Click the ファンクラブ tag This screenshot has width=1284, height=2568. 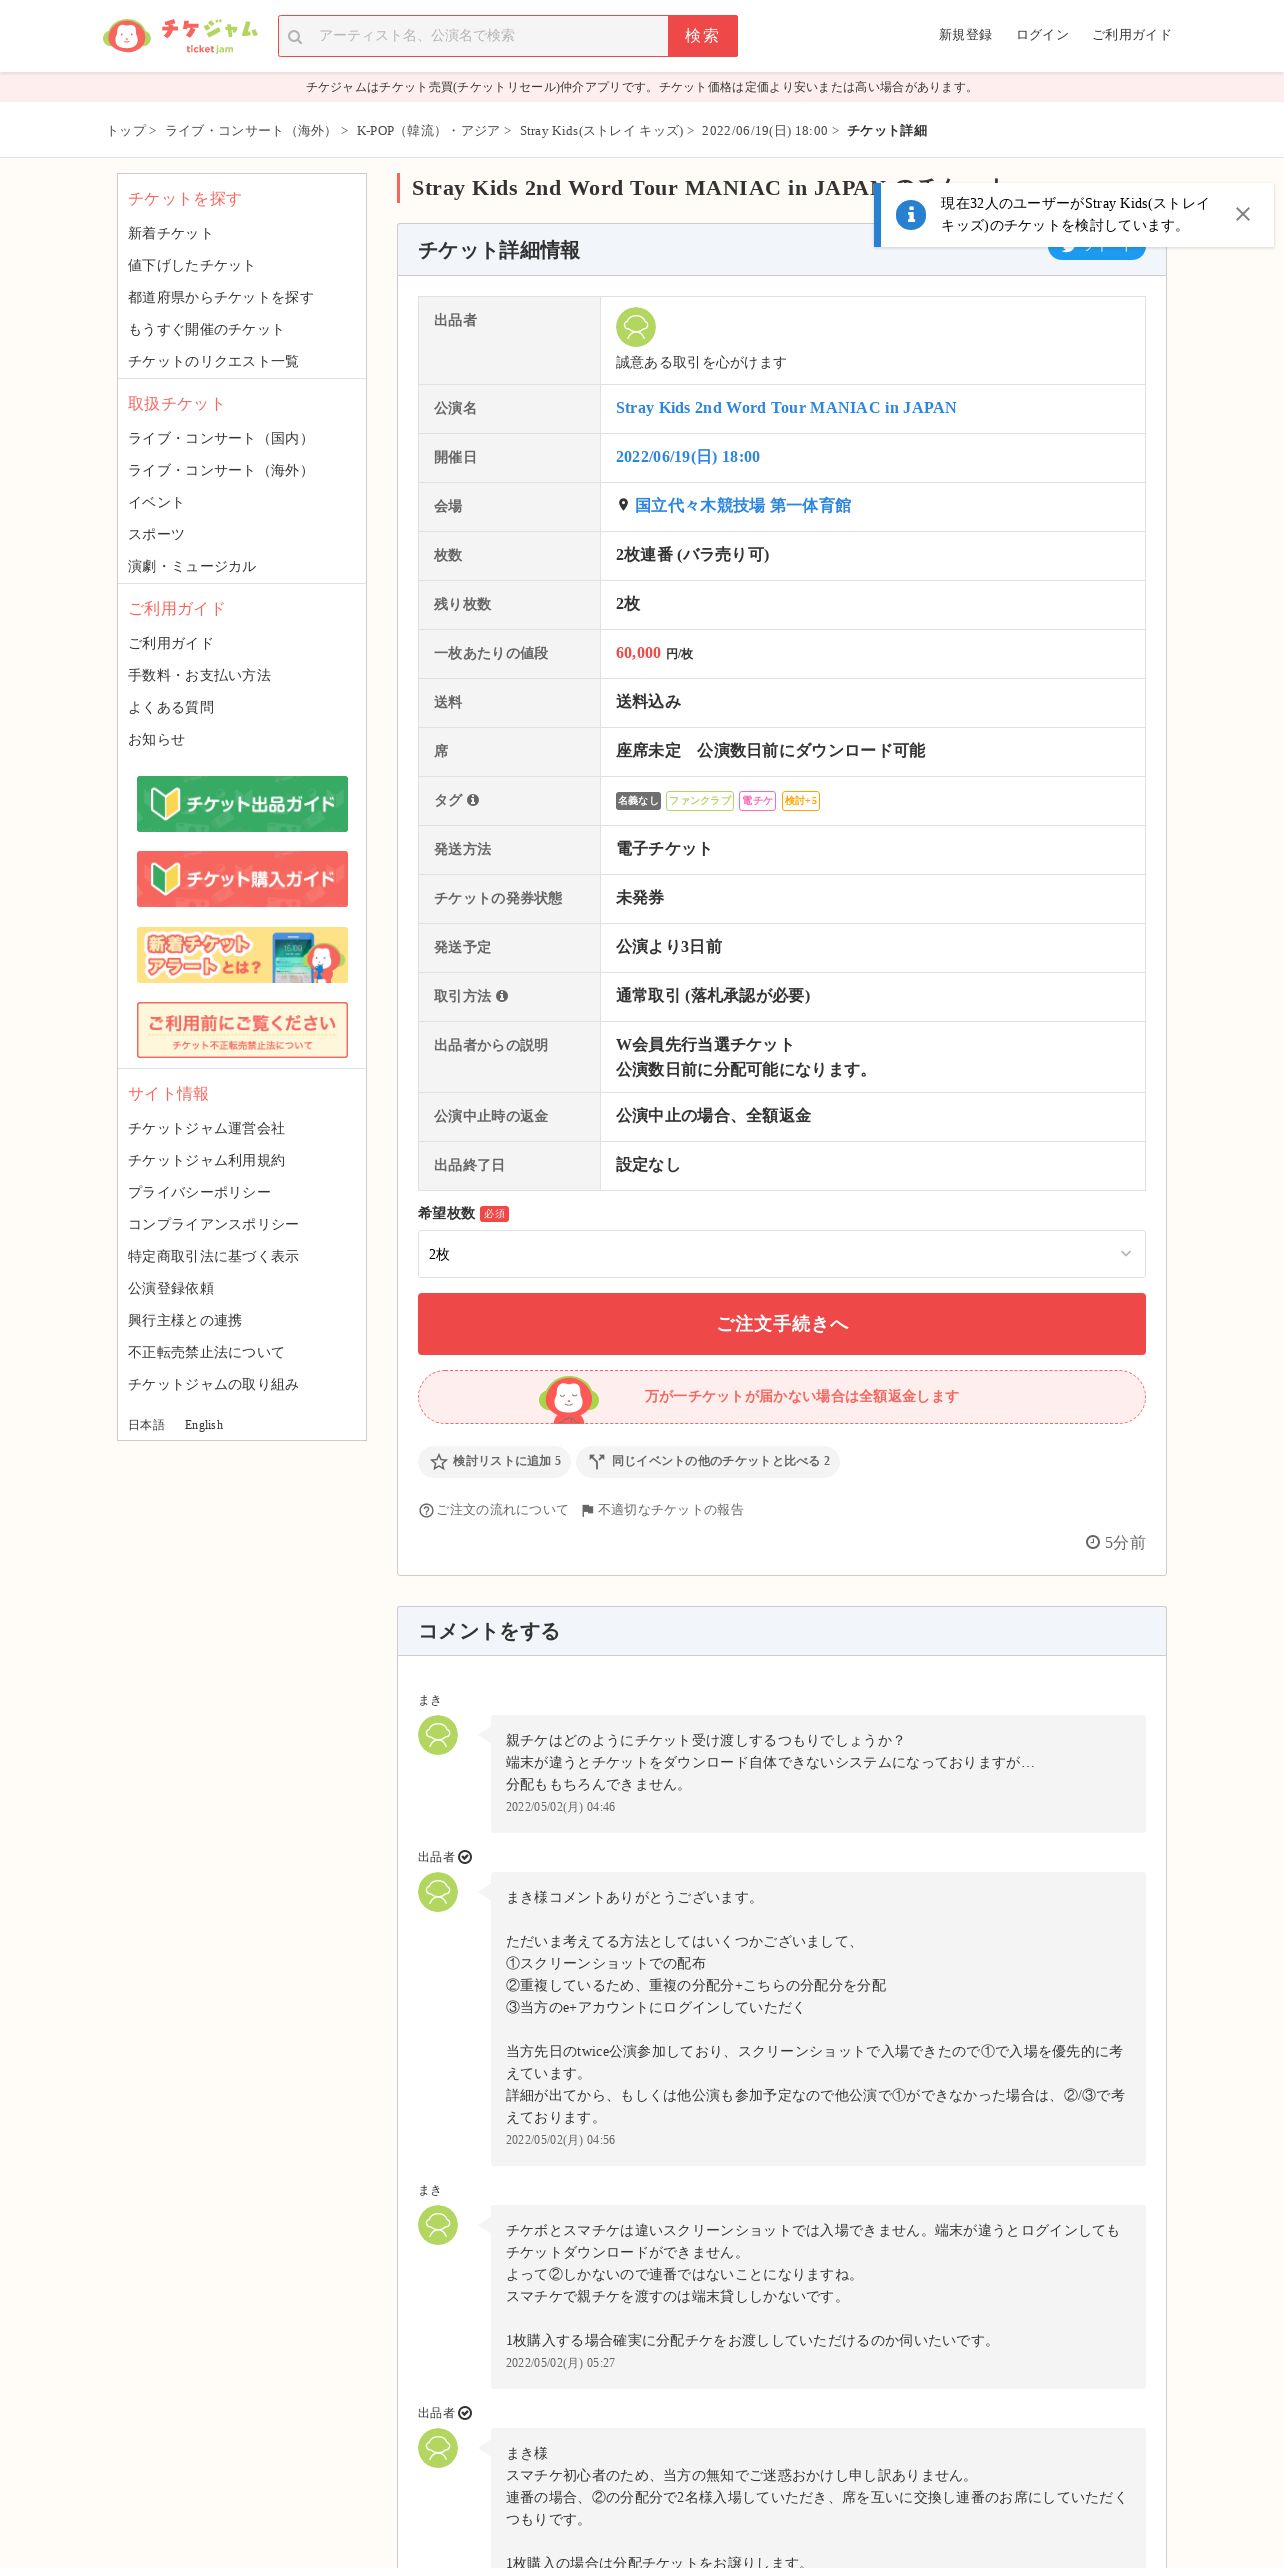tap(700, 801)
